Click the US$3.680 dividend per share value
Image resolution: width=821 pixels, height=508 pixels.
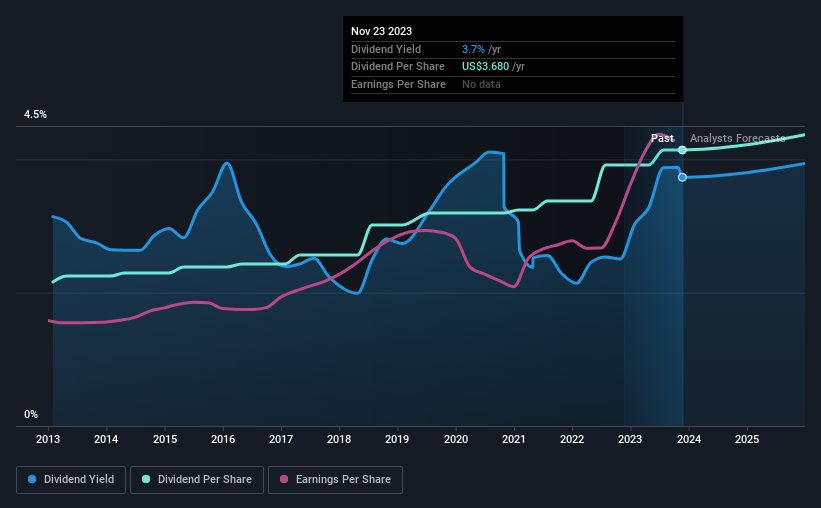point(485,67)
